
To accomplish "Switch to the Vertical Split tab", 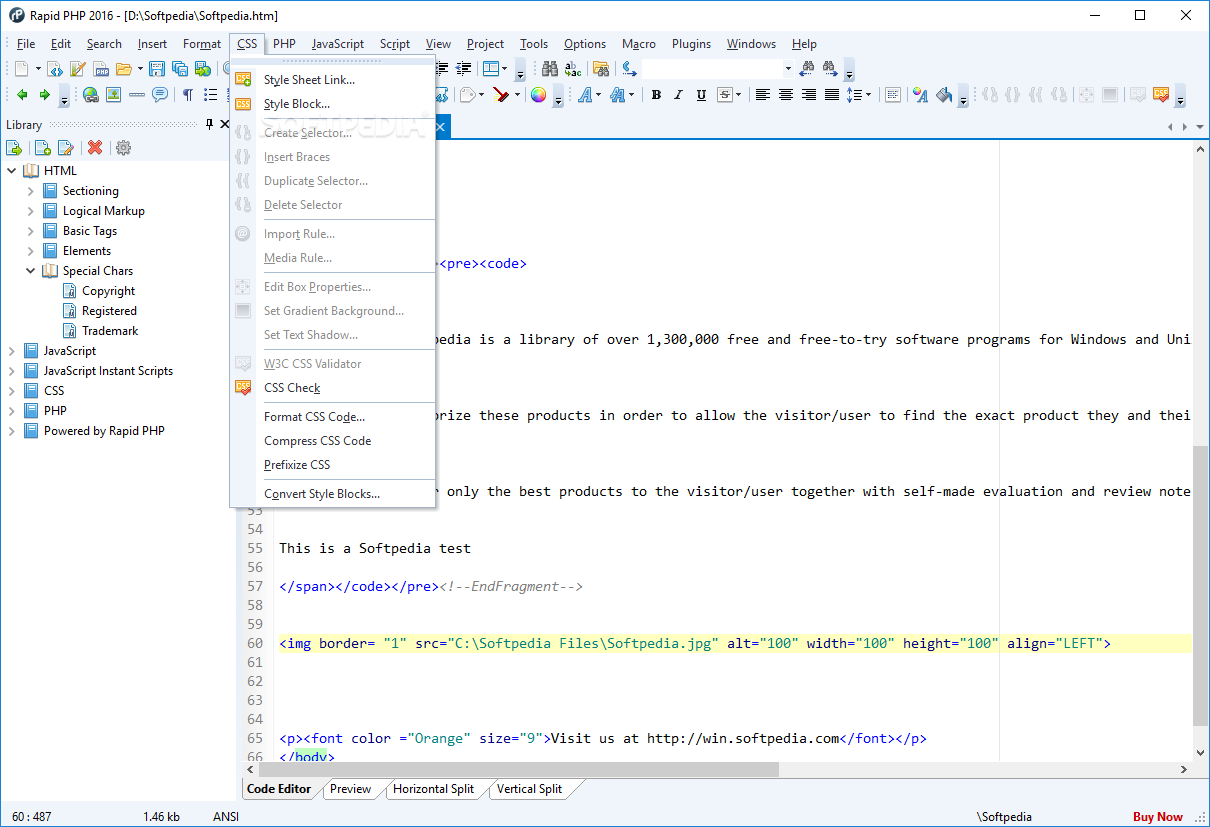I will tap(529, 789).
